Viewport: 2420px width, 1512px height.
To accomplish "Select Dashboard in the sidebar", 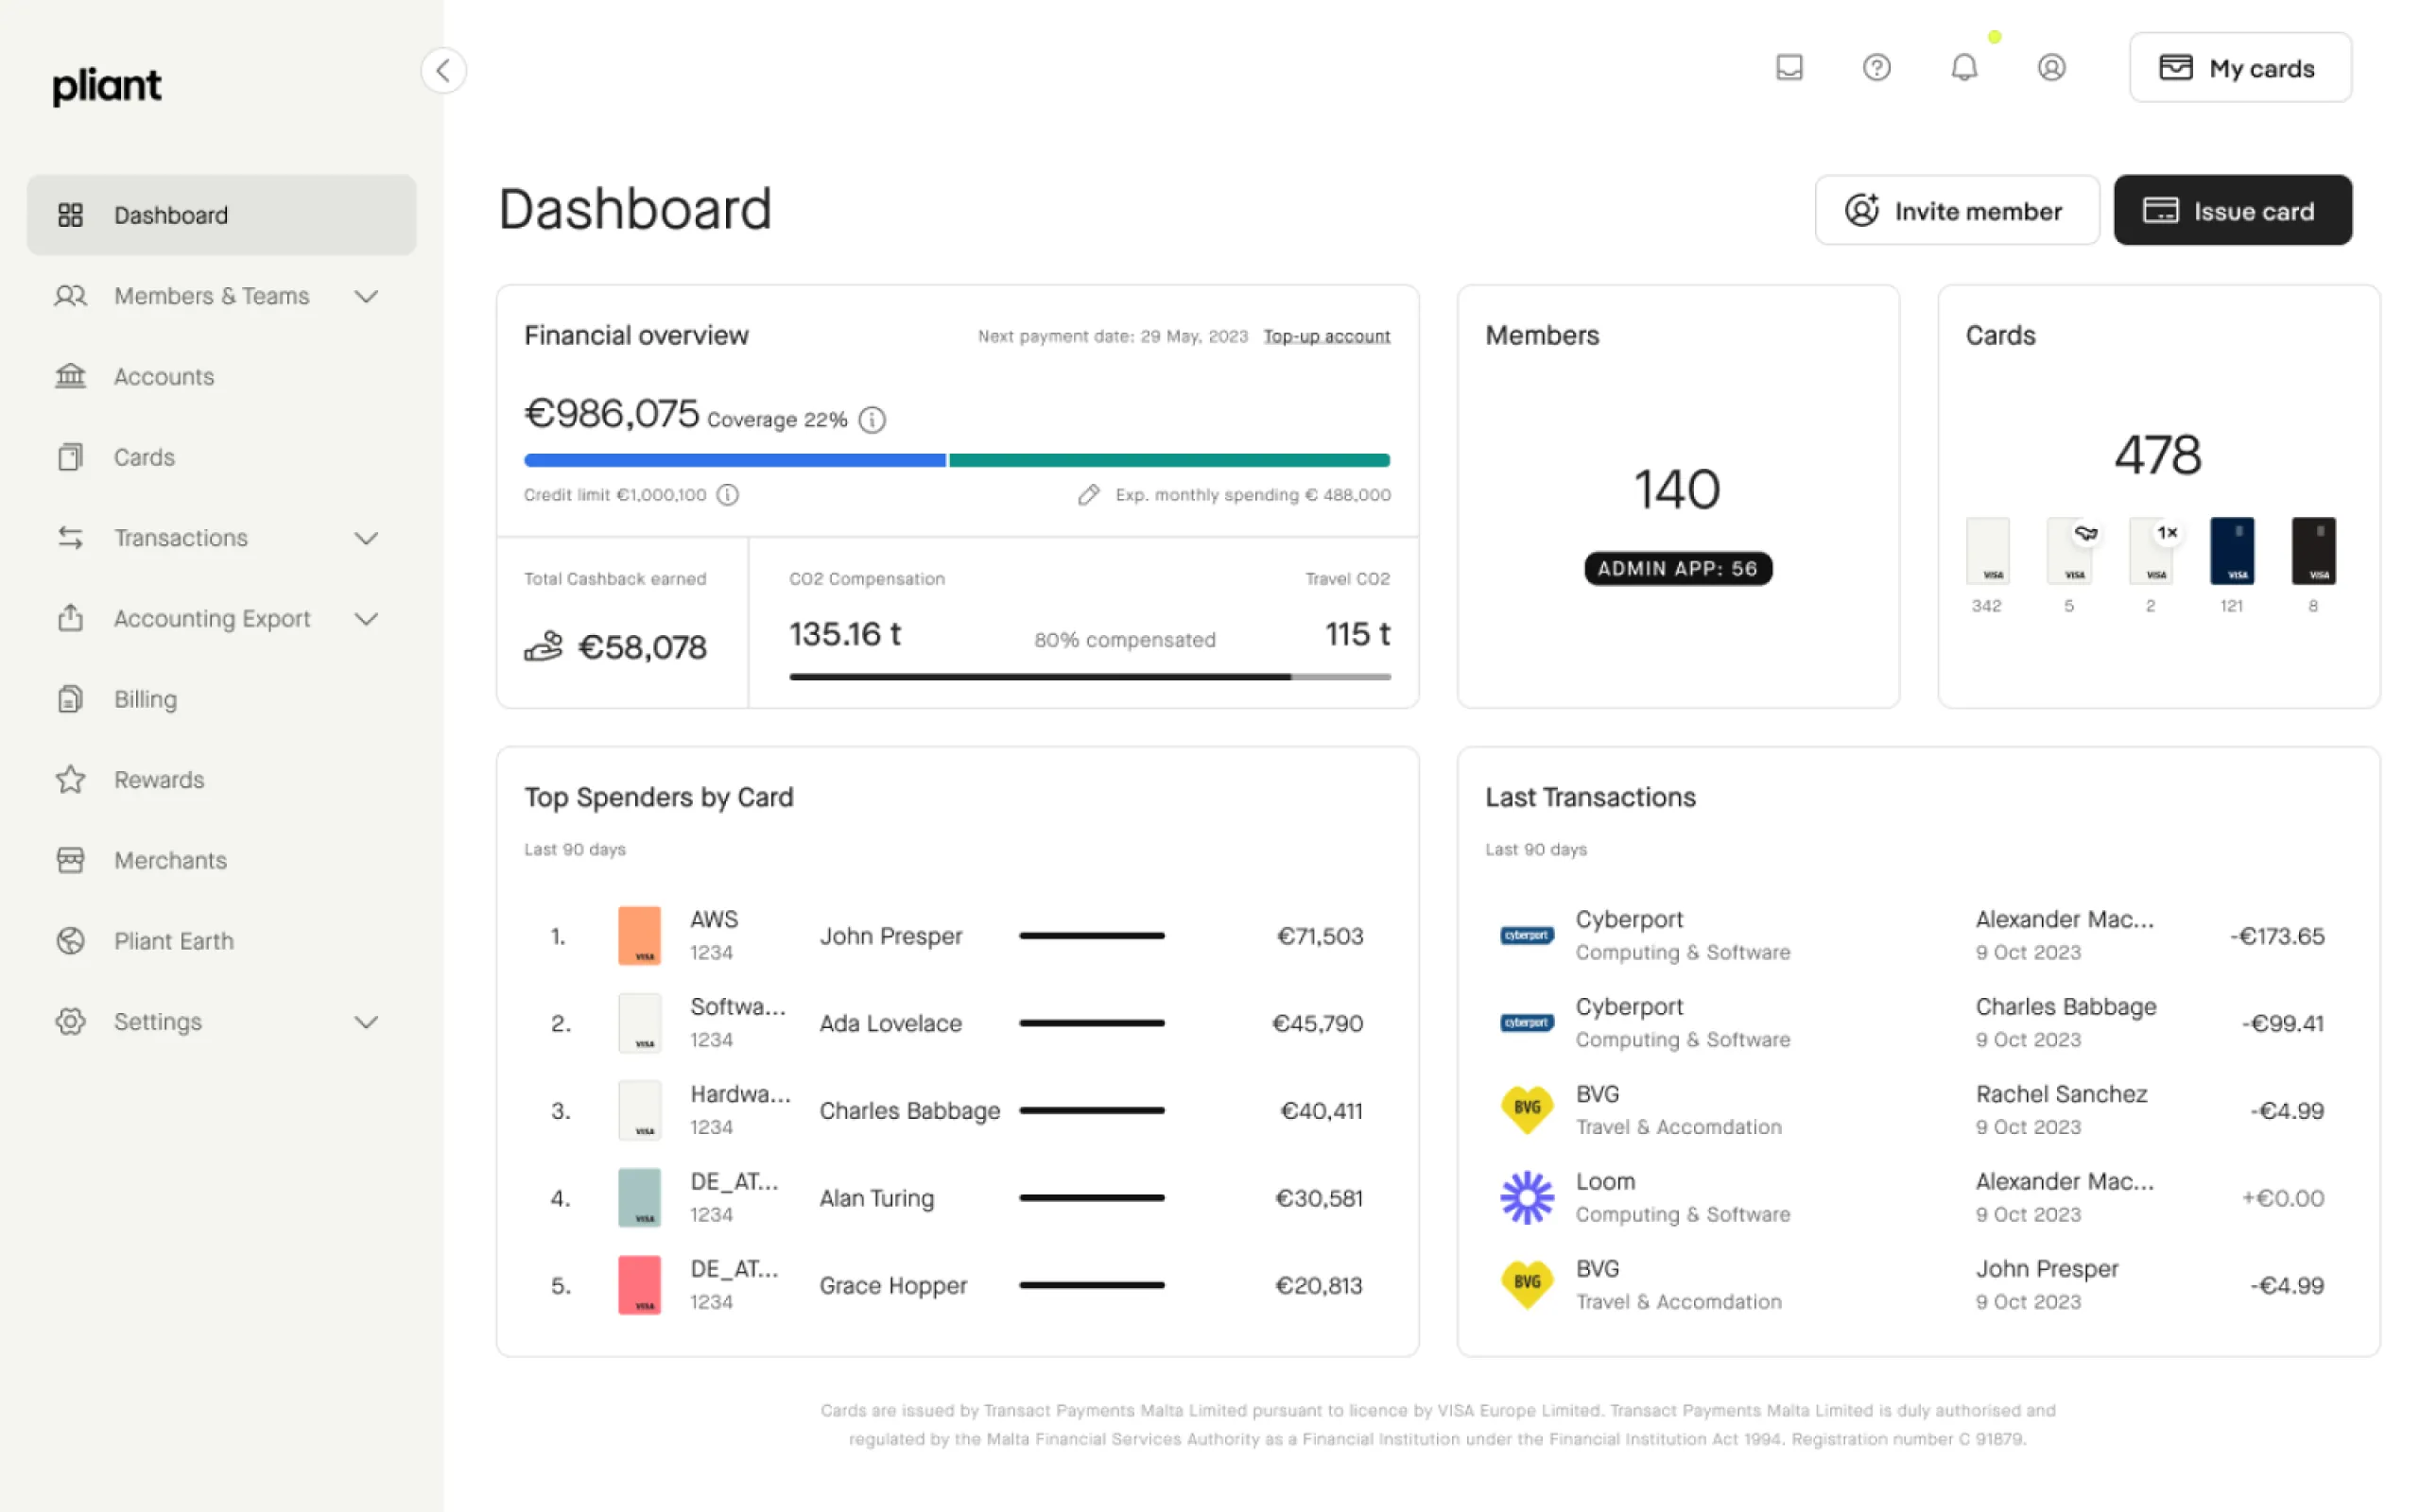I will pyautogui.click(x=170, y=214).
